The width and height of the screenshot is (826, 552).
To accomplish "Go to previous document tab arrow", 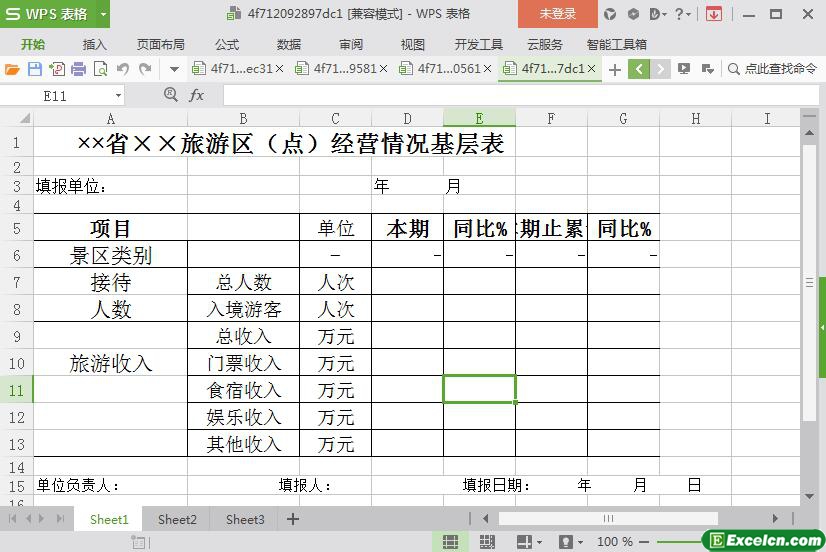I will pos(638,69).
